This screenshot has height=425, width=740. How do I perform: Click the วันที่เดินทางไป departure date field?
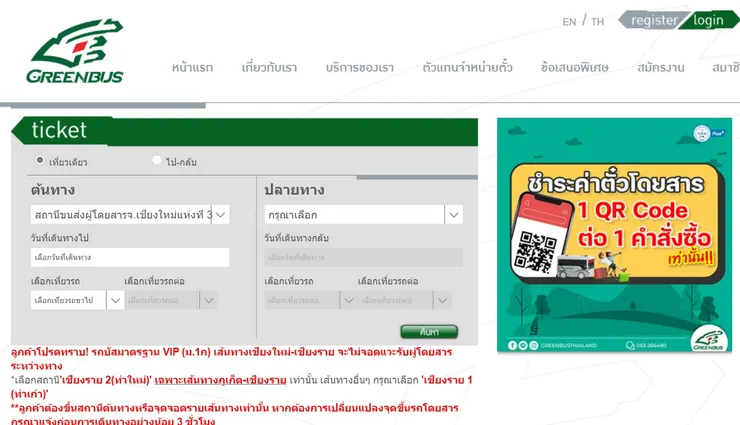click(130, 258)
